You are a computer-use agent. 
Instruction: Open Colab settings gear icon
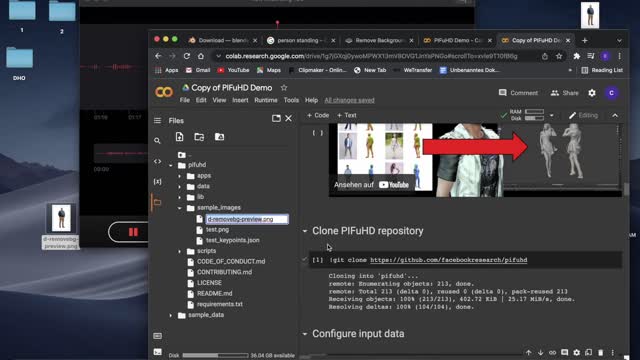point(592,93)
